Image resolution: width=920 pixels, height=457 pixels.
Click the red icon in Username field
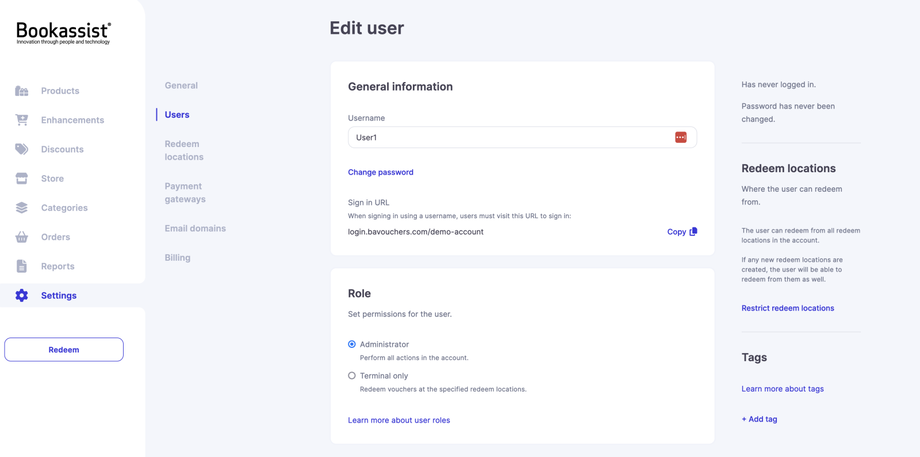(x=681, y=138)
